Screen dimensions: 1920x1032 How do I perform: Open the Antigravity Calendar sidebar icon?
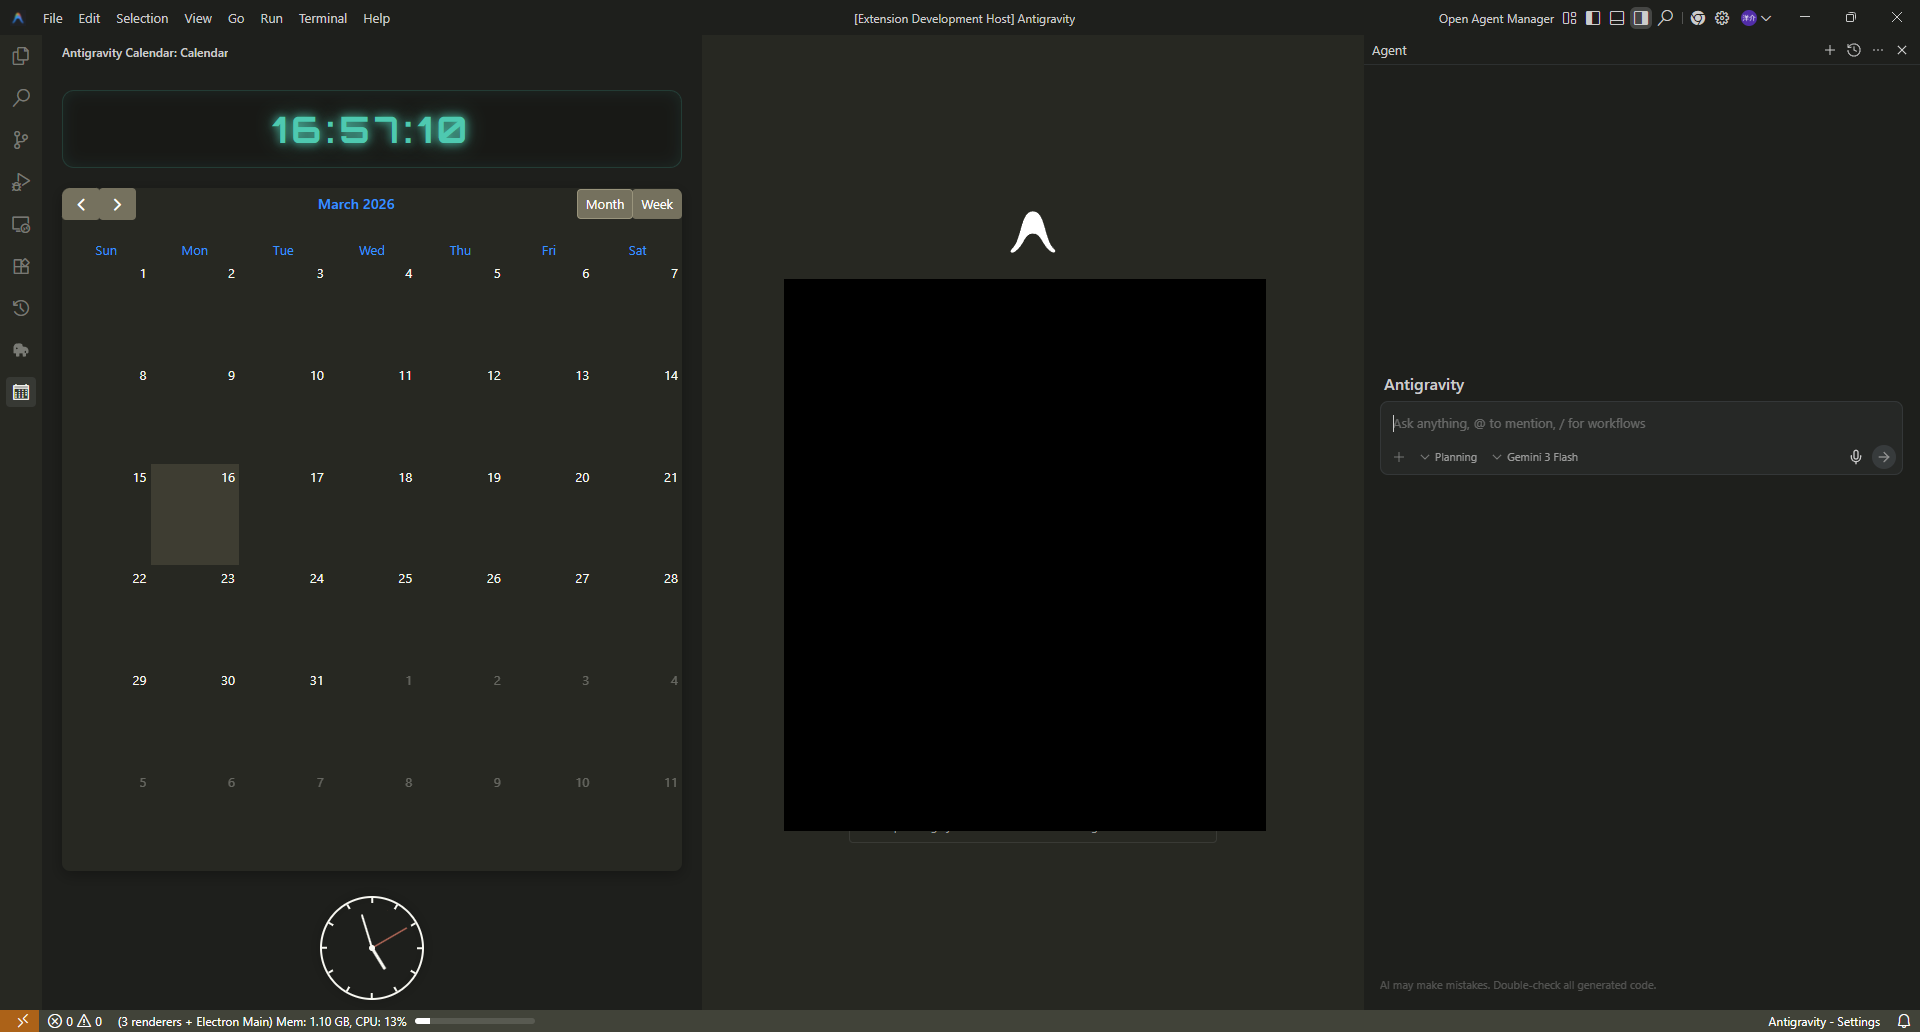click(x=20, y=392)
